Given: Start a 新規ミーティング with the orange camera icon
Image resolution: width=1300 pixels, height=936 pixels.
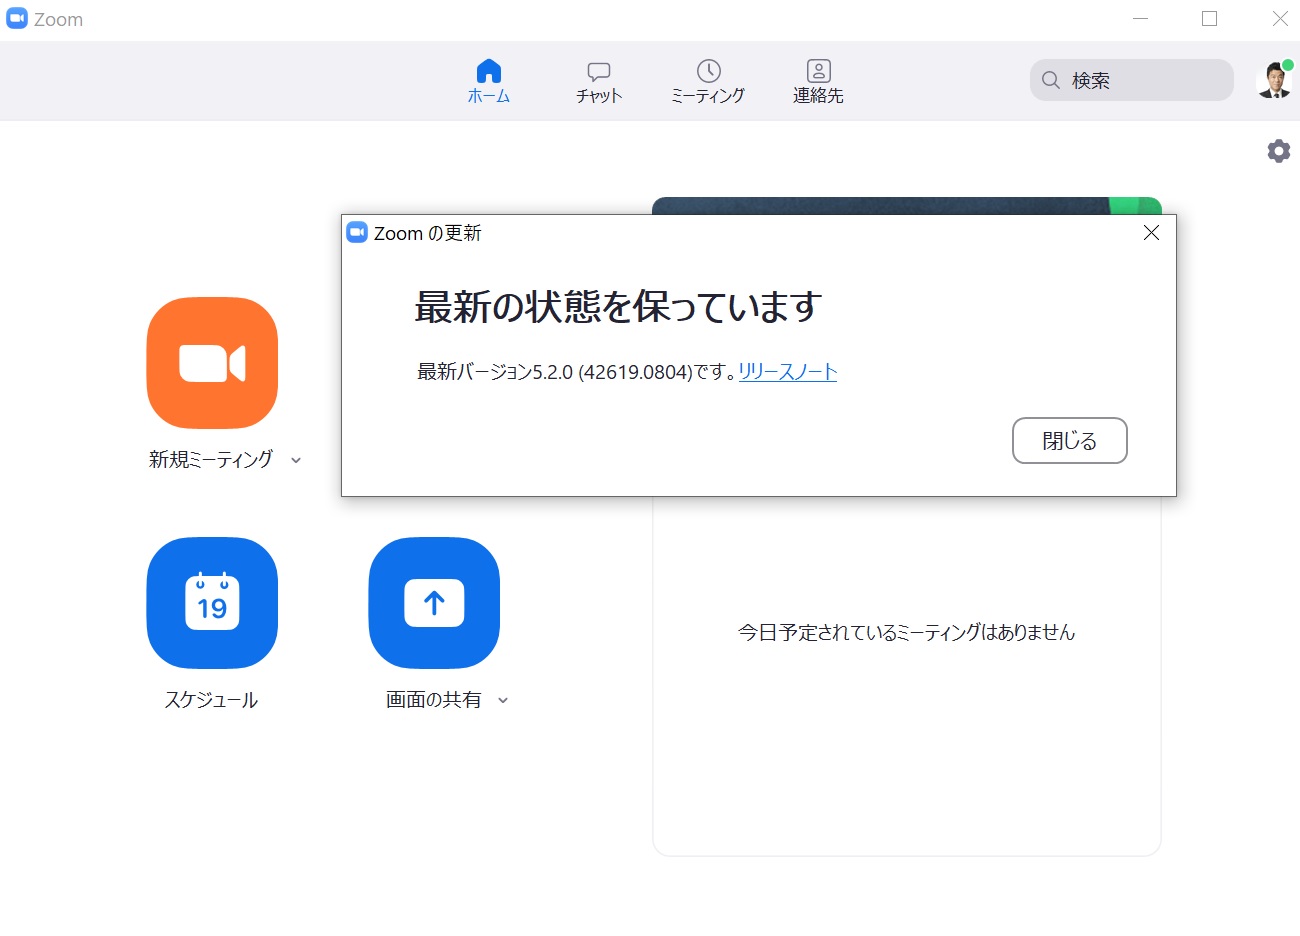Looking at the screenshot, I should [212, 363].
